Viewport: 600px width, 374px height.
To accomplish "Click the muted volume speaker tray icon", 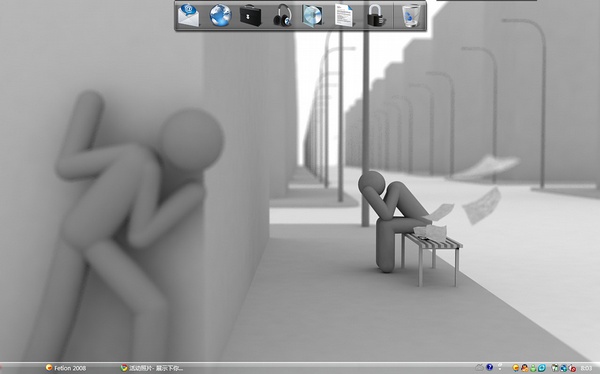I will [x=572, y=367].
